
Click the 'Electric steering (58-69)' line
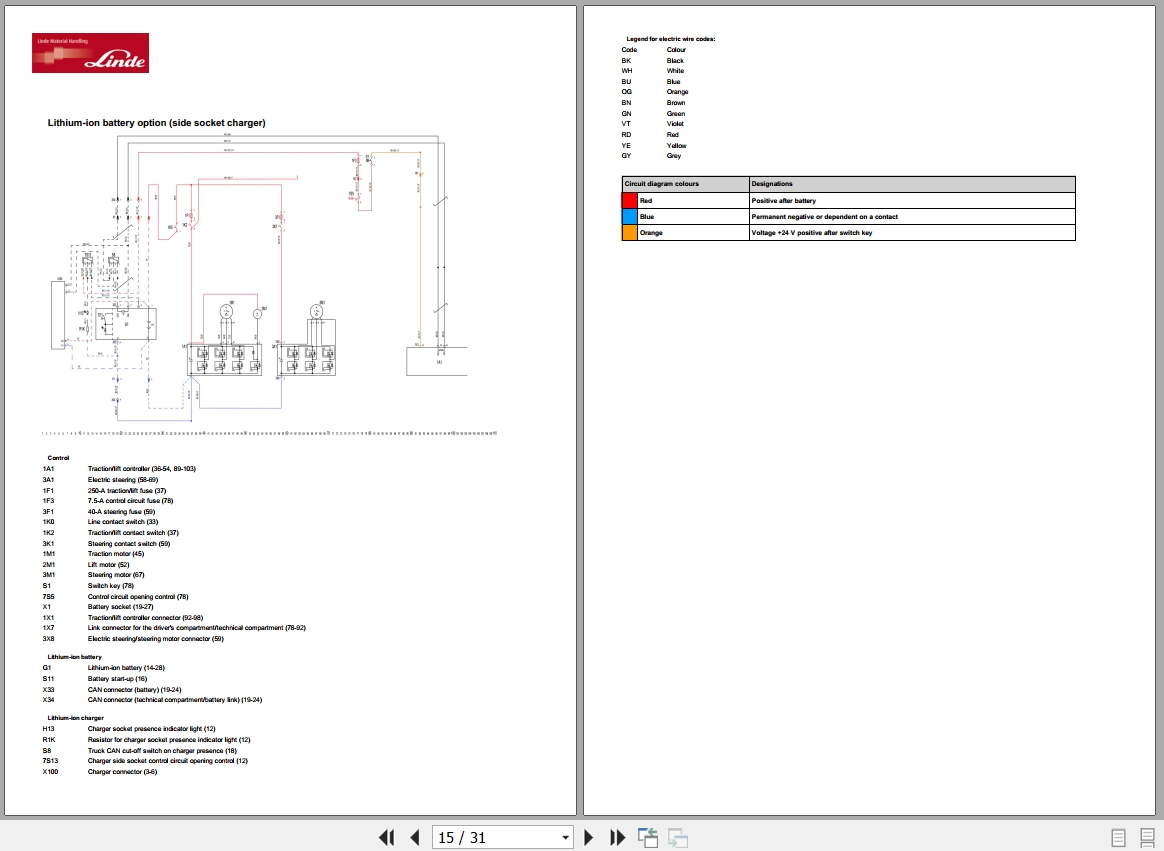coord(123,480)
